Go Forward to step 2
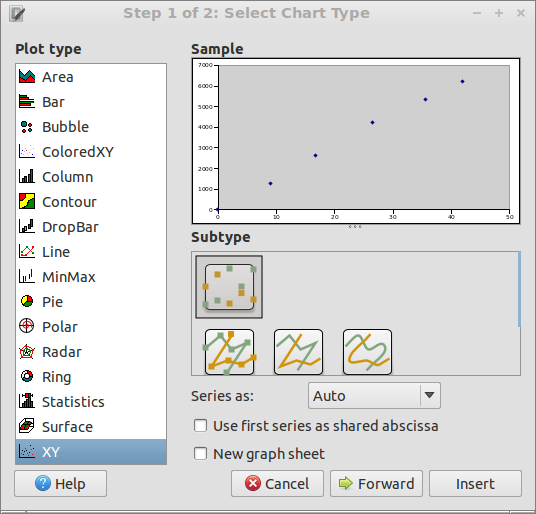 pyautogui.click(x=376, y=484)
